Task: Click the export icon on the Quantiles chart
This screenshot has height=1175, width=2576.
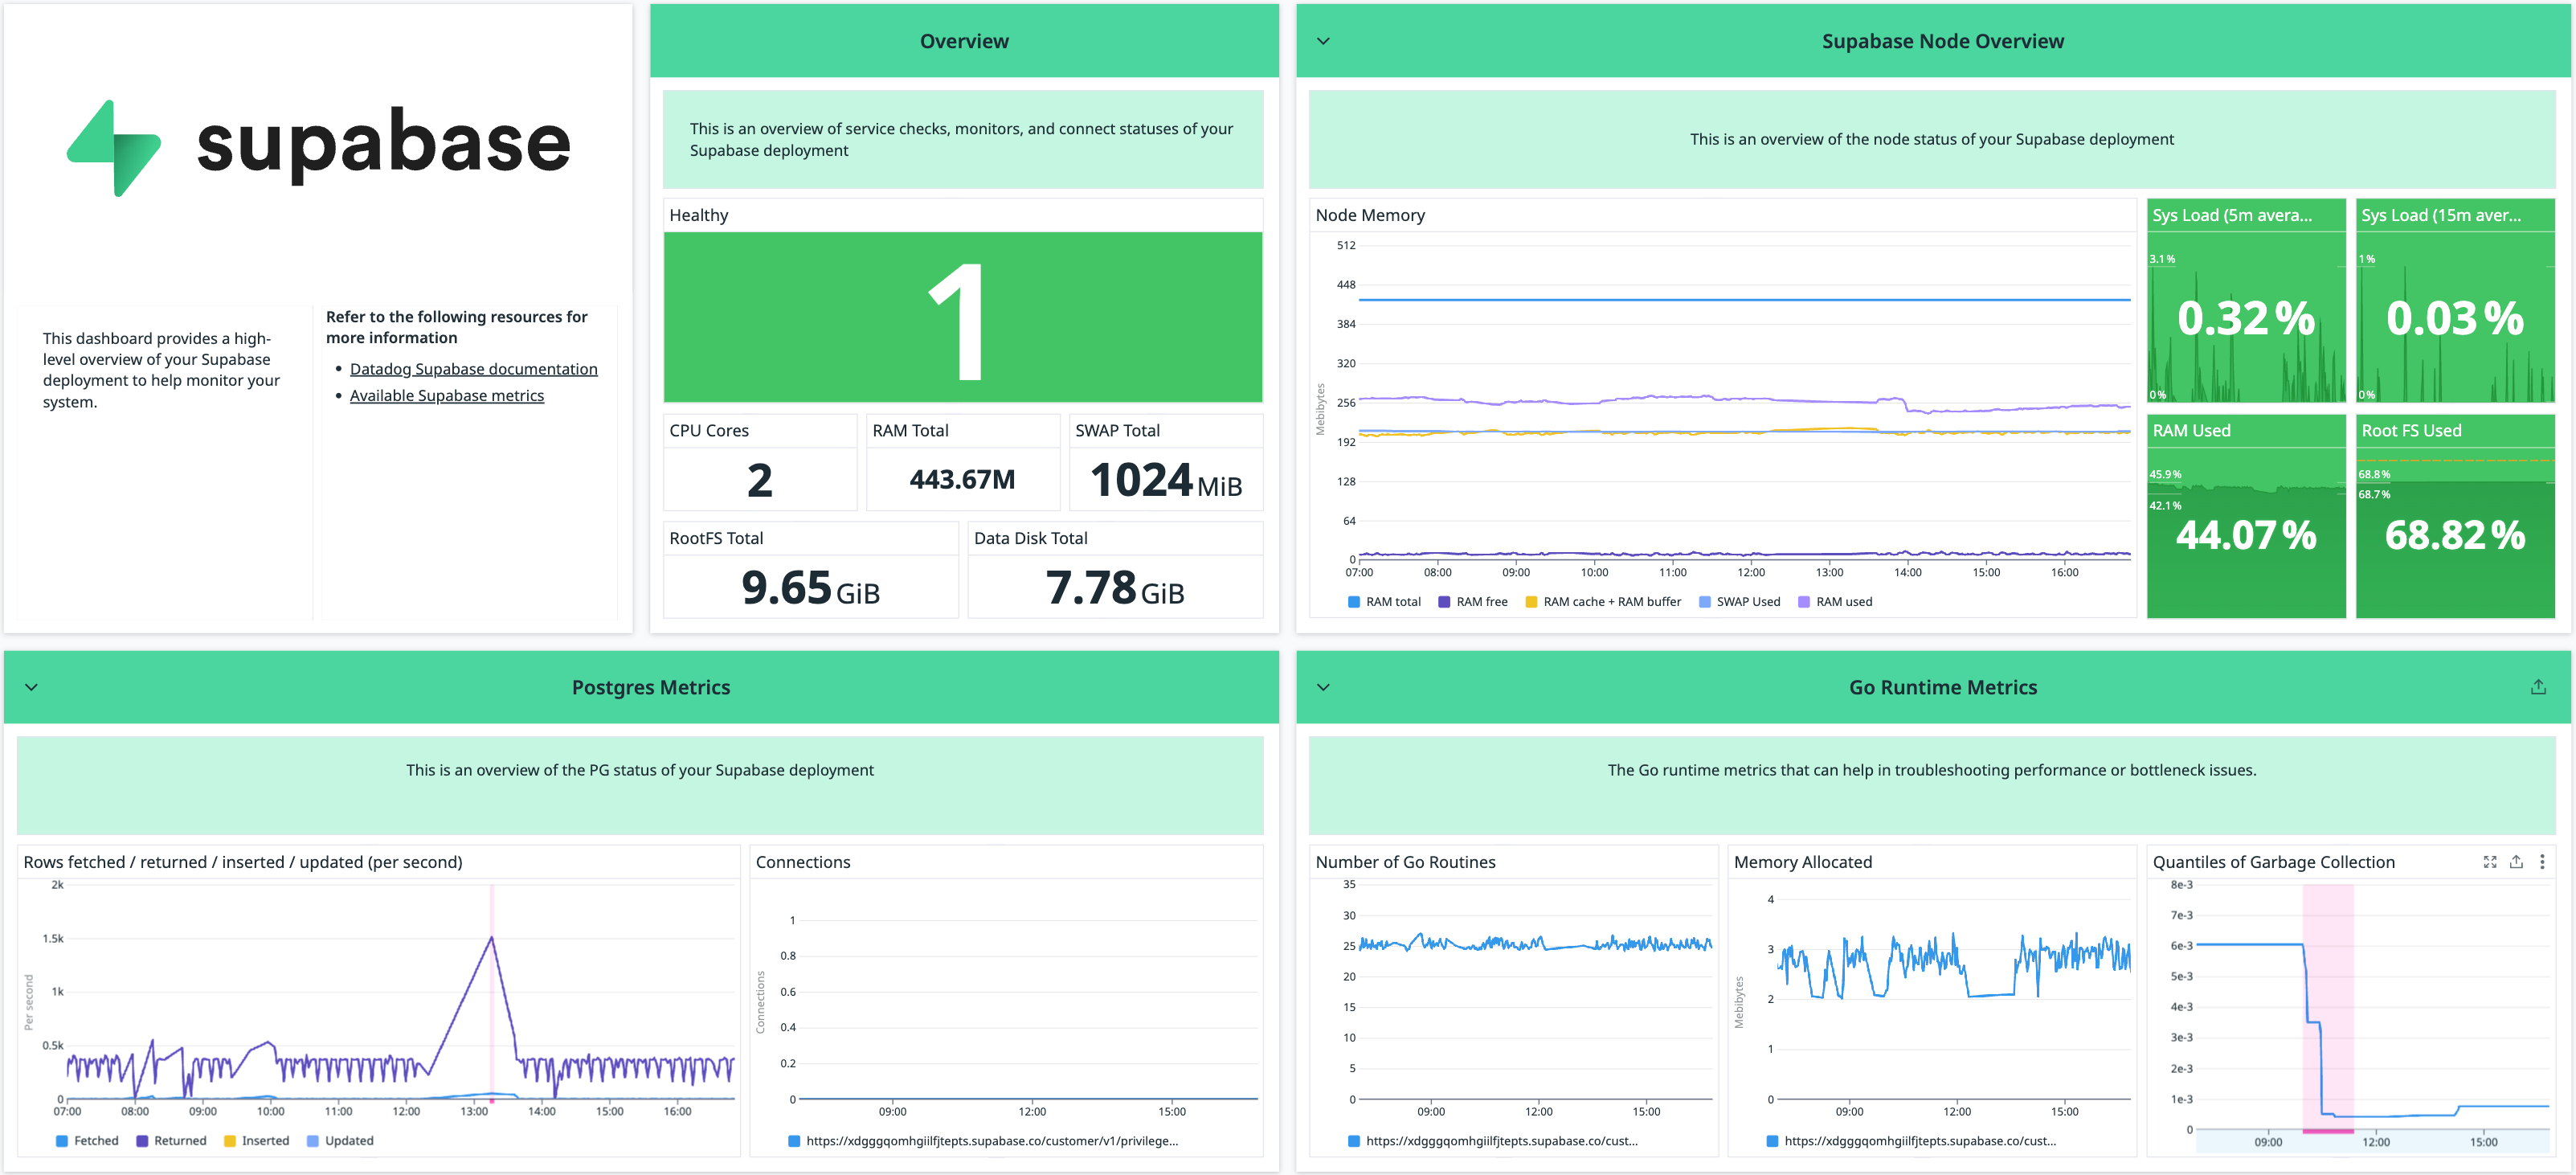Action: coord(2515,861)
